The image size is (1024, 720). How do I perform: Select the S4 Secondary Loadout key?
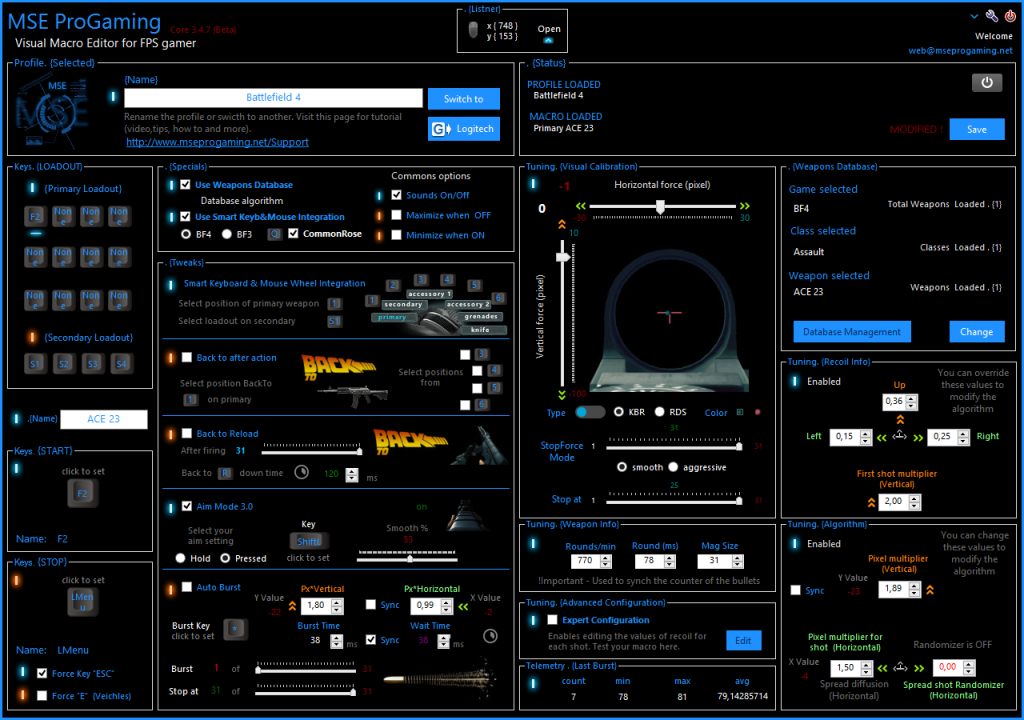click(121, 363)
